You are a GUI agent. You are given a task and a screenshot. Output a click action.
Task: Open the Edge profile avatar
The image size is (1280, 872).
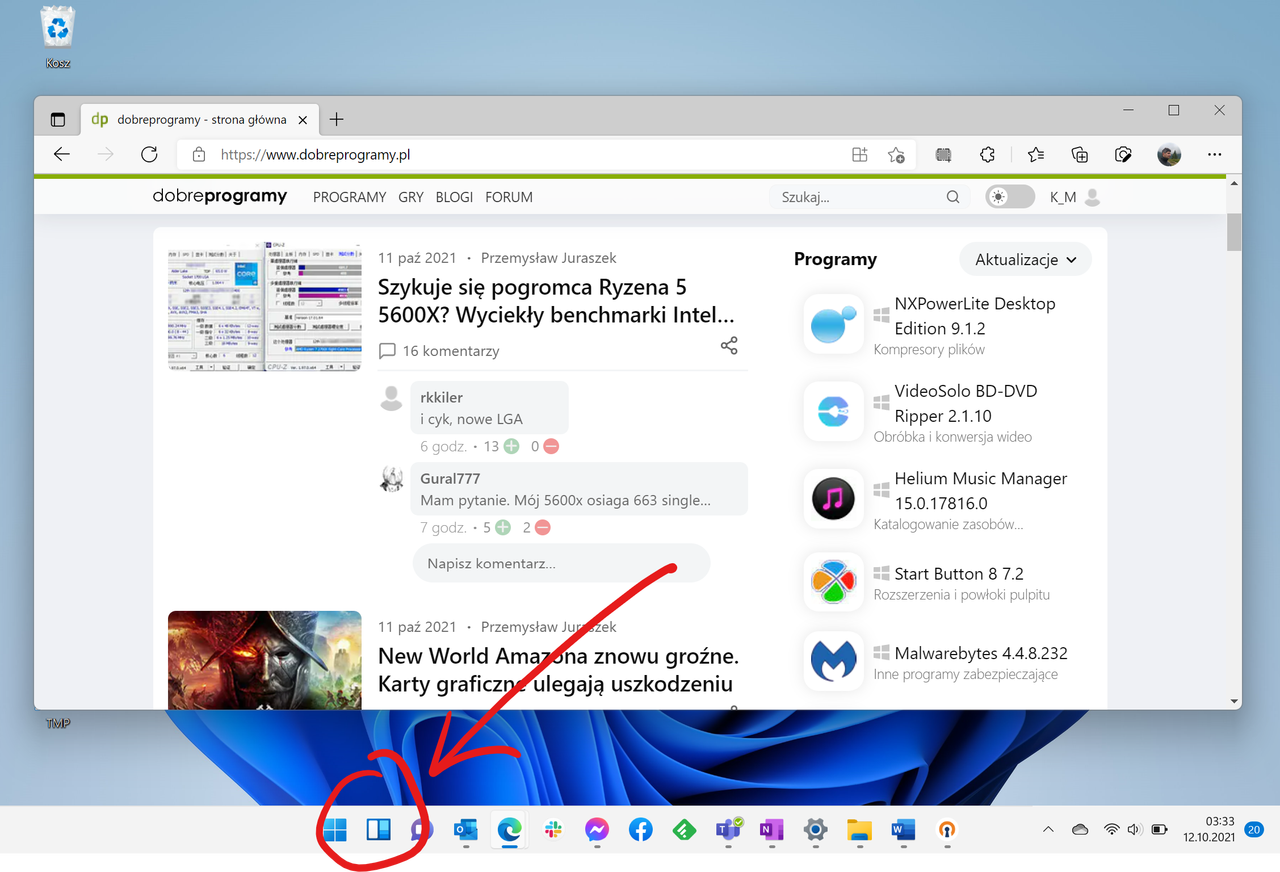[1169, 155]
